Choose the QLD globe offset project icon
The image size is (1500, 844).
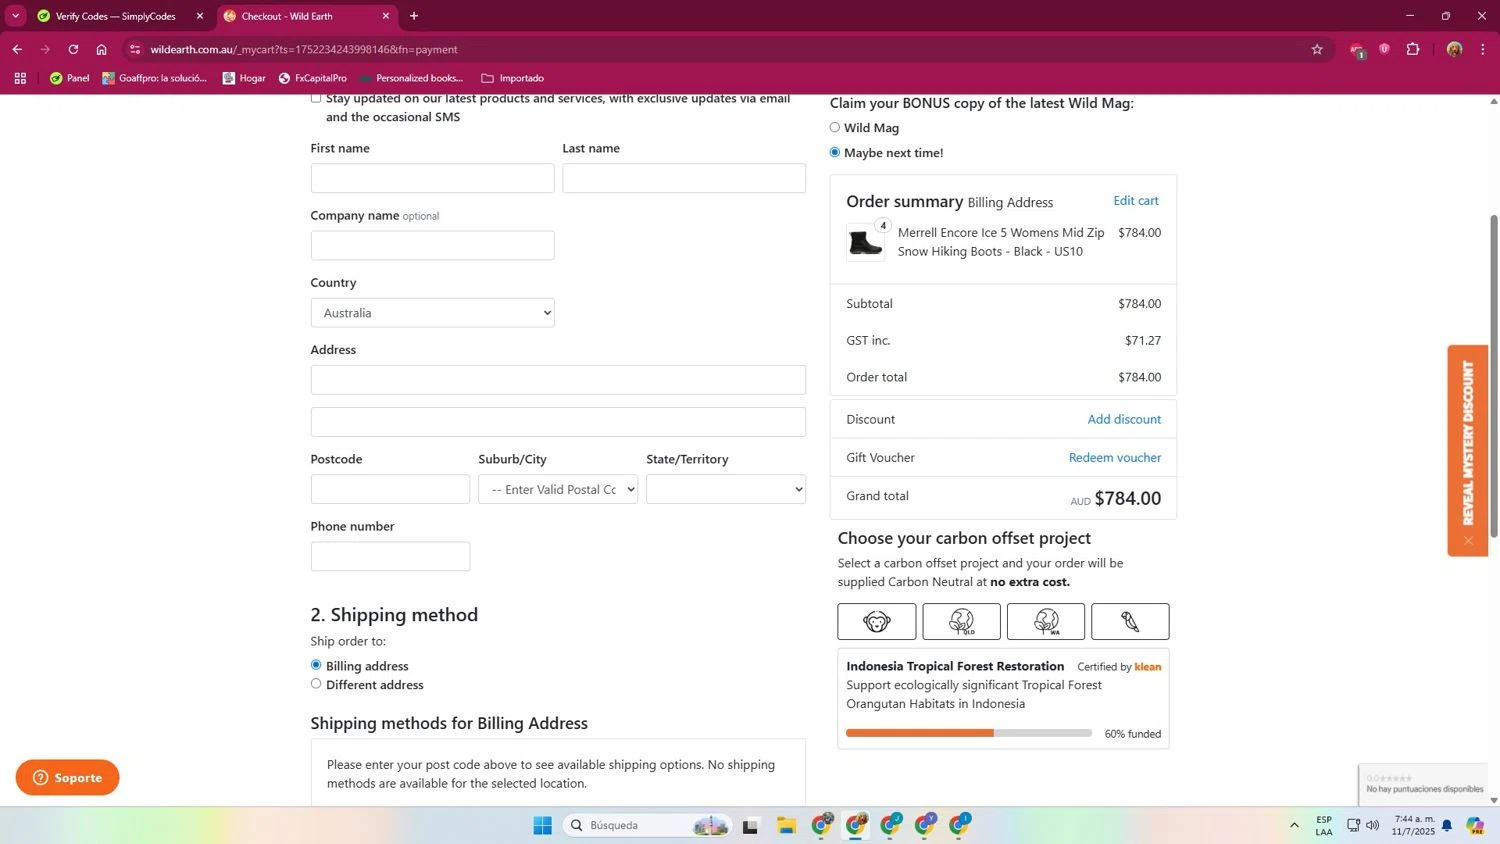click(x=961, y=622)
